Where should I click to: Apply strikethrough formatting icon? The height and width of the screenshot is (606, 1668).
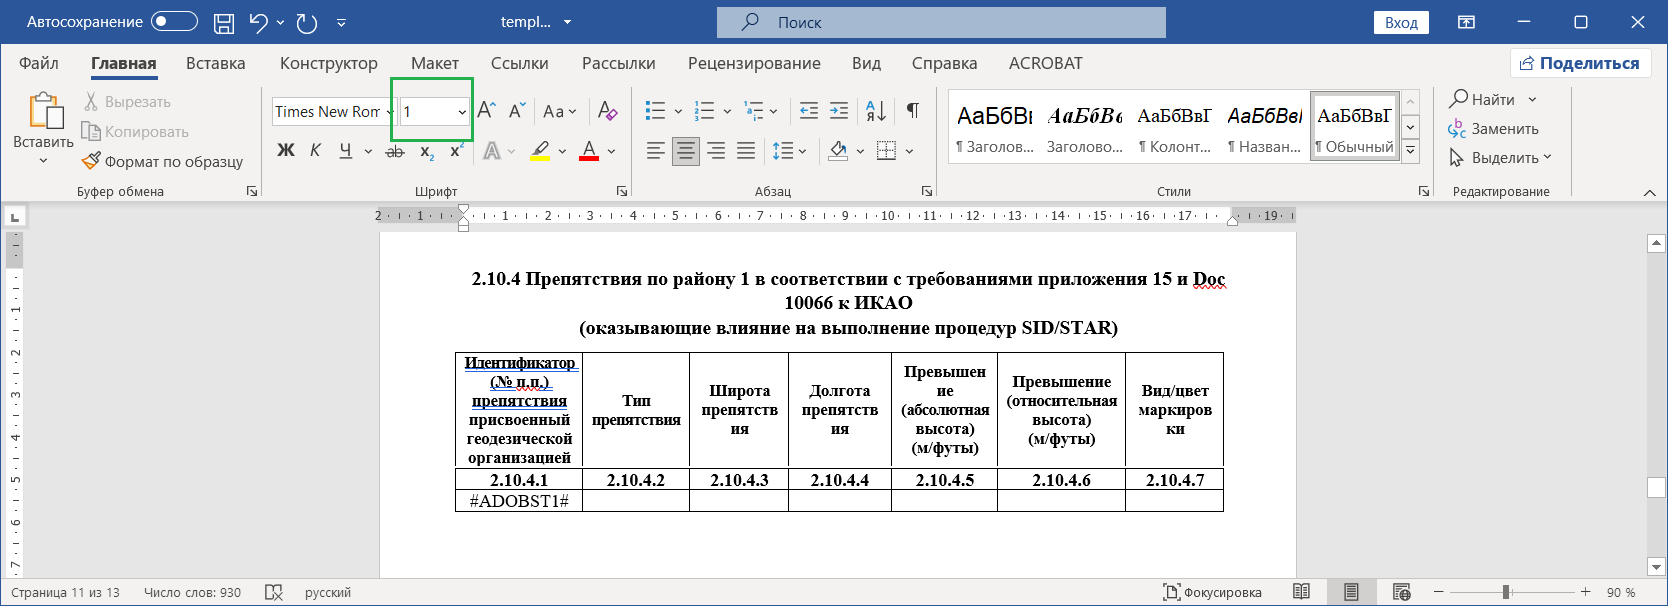coord(395,151)
